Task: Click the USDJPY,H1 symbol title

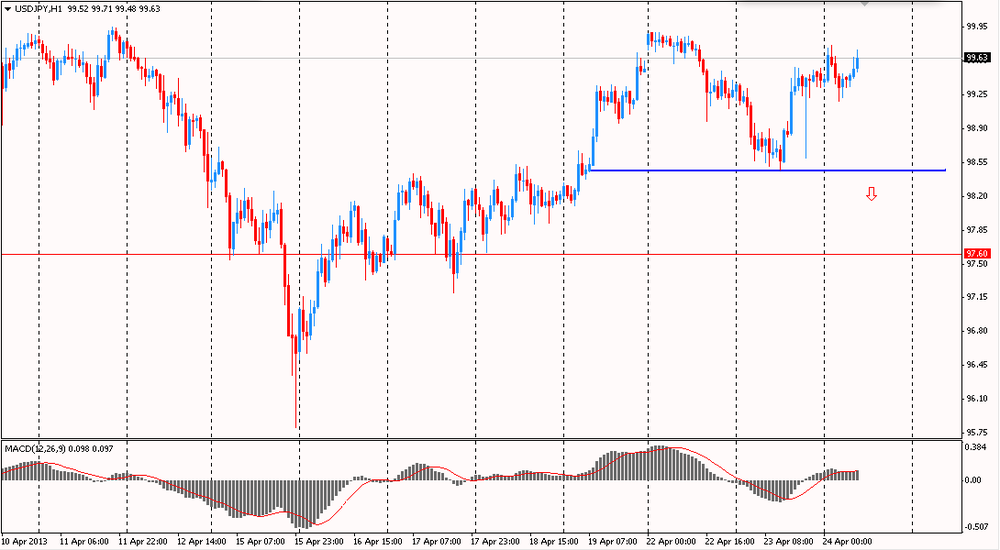Action: (x=38, y=9)
